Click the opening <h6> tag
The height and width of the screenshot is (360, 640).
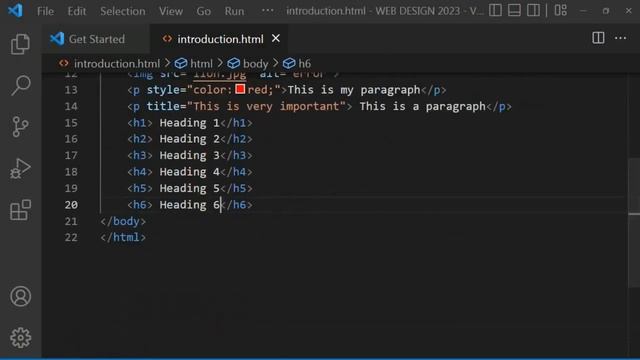point(140,205)
